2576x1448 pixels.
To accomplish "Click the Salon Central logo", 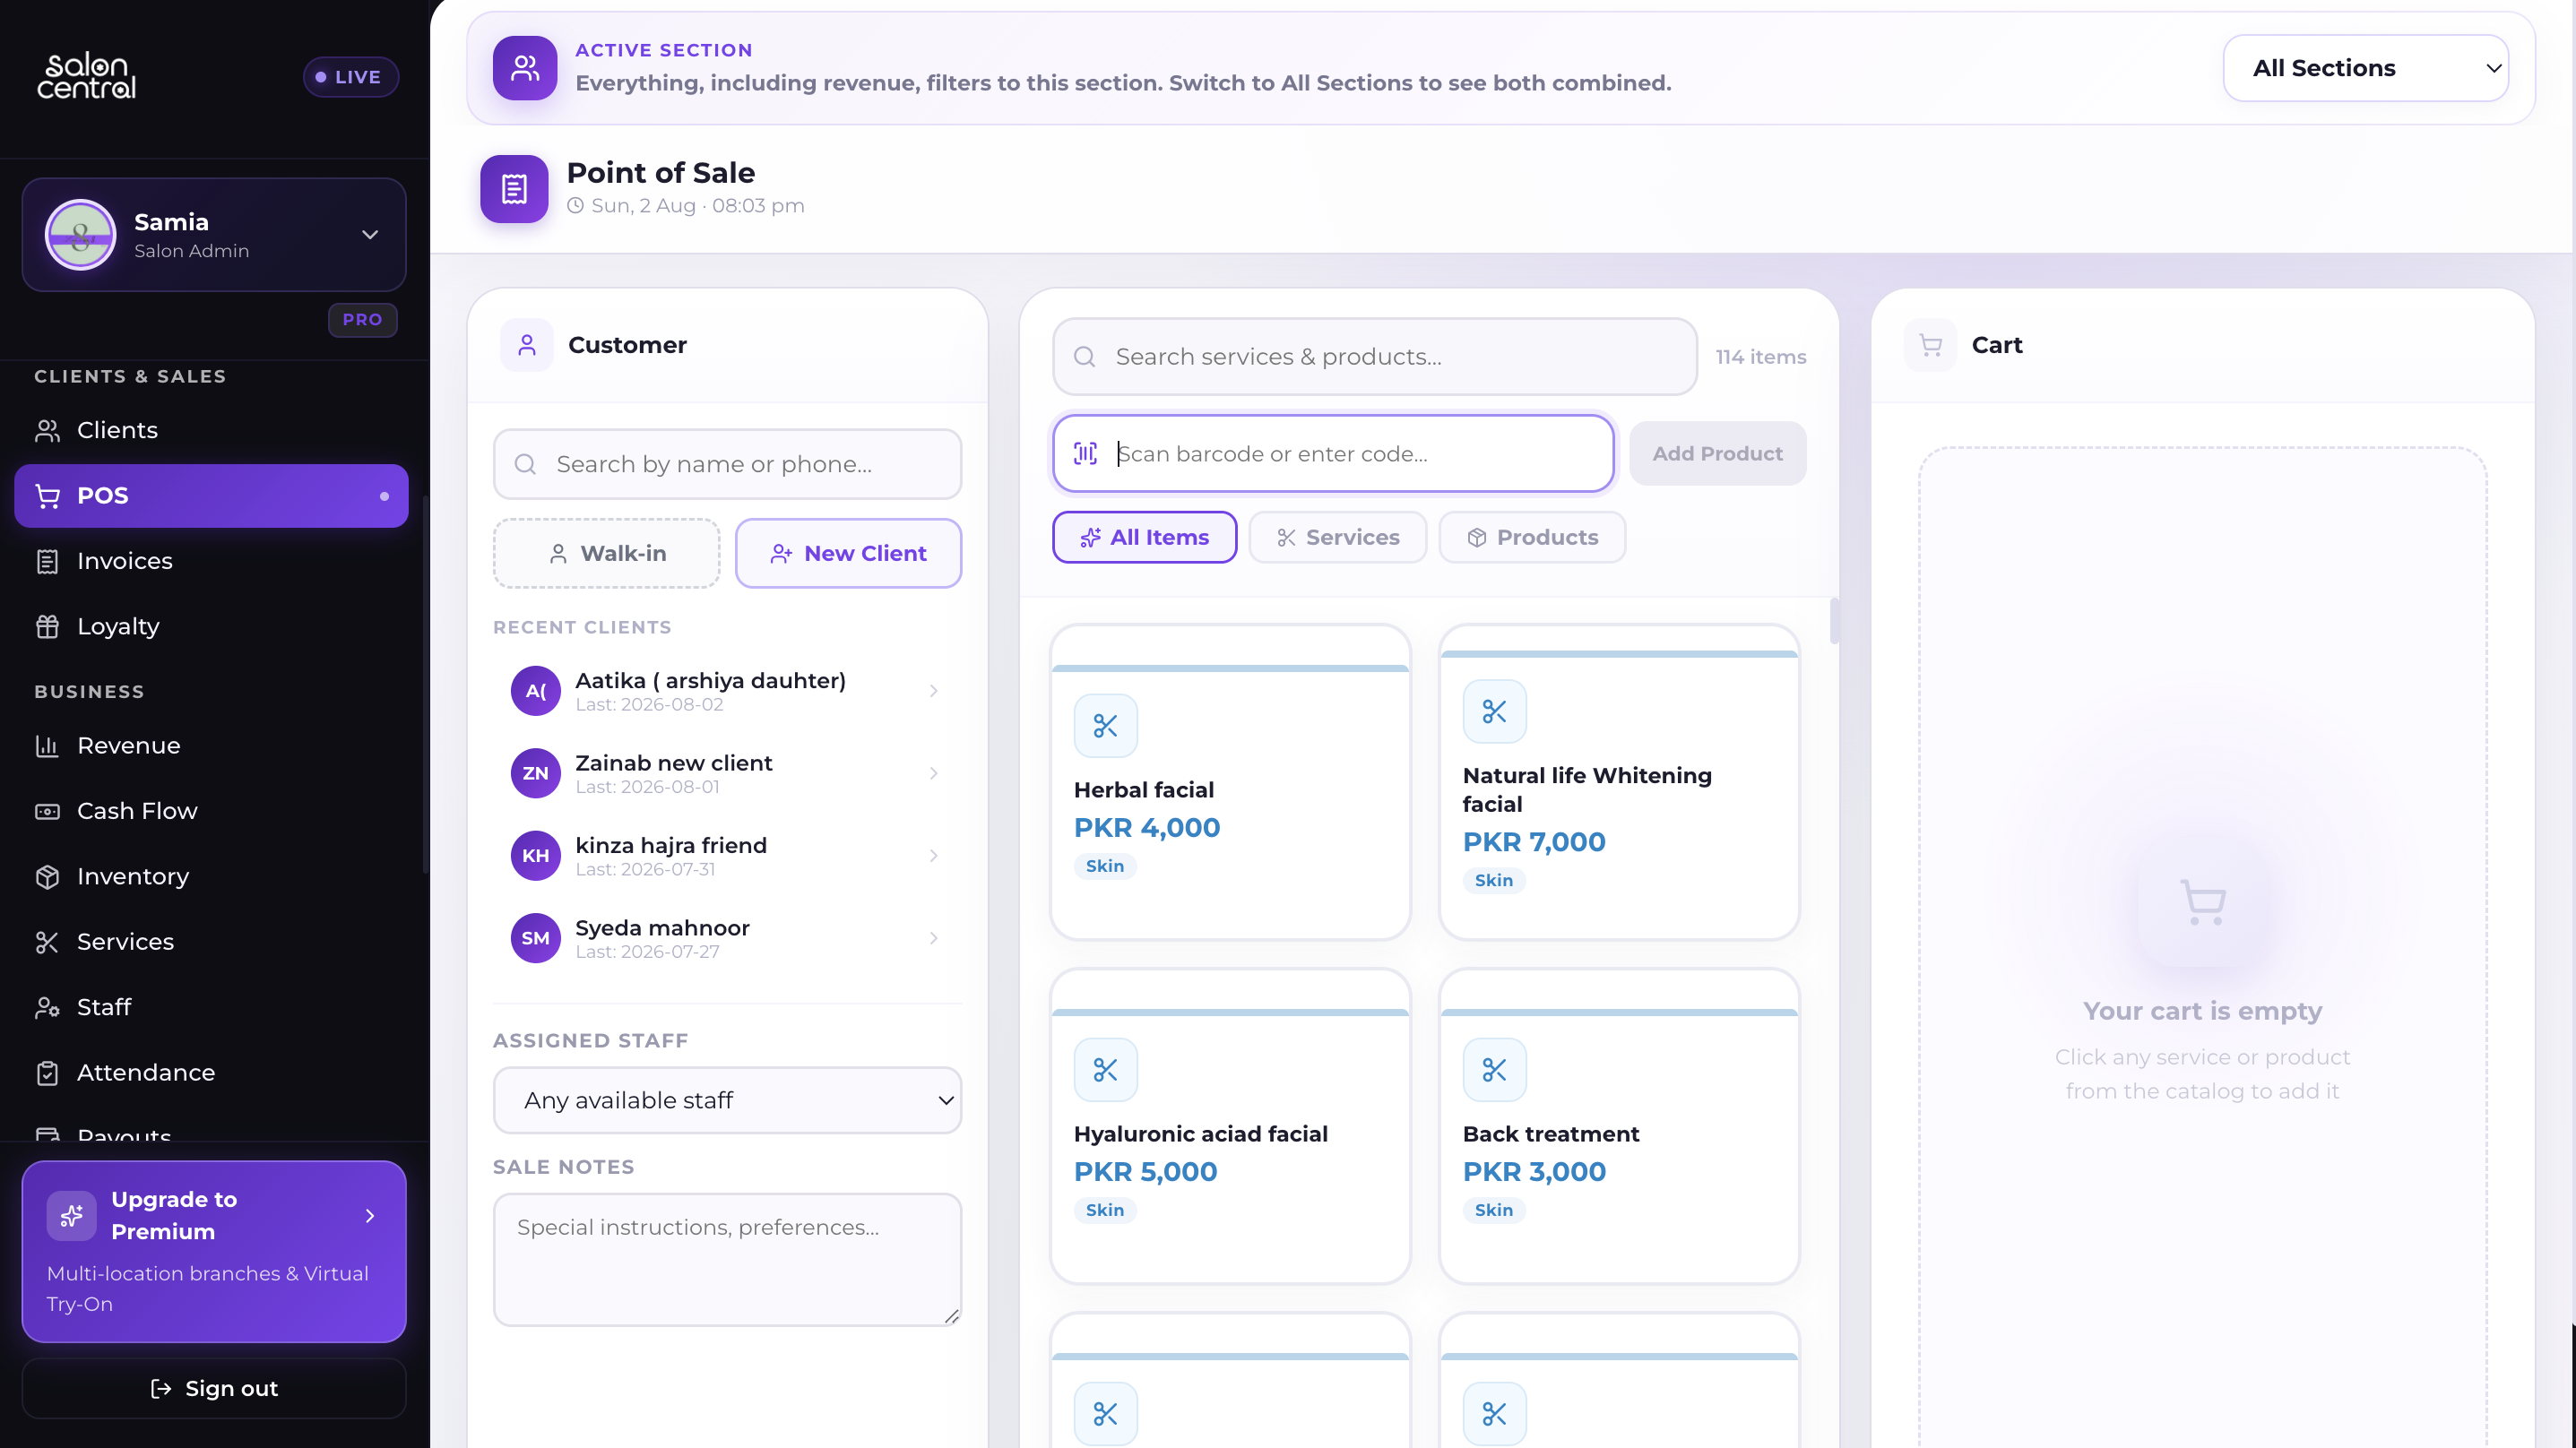I will [86, 76].
